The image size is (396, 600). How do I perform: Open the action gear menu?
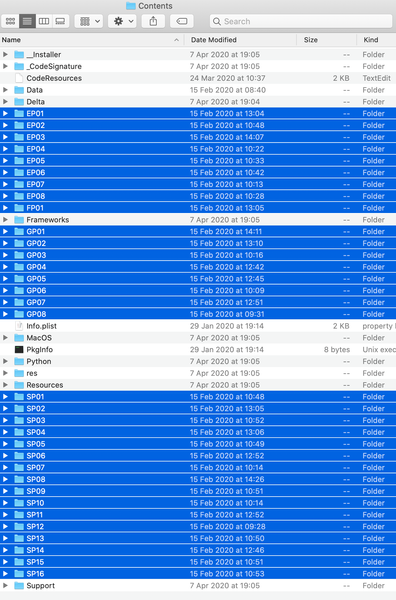point(122,21)
